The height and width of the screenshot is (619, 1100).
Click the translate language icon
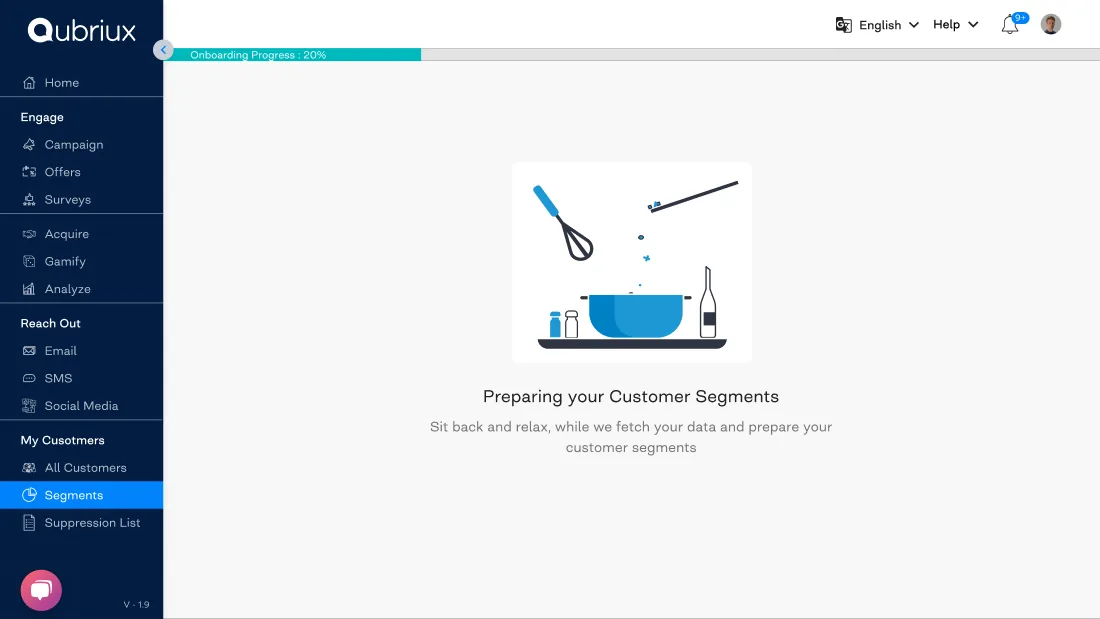click(843, 25)
